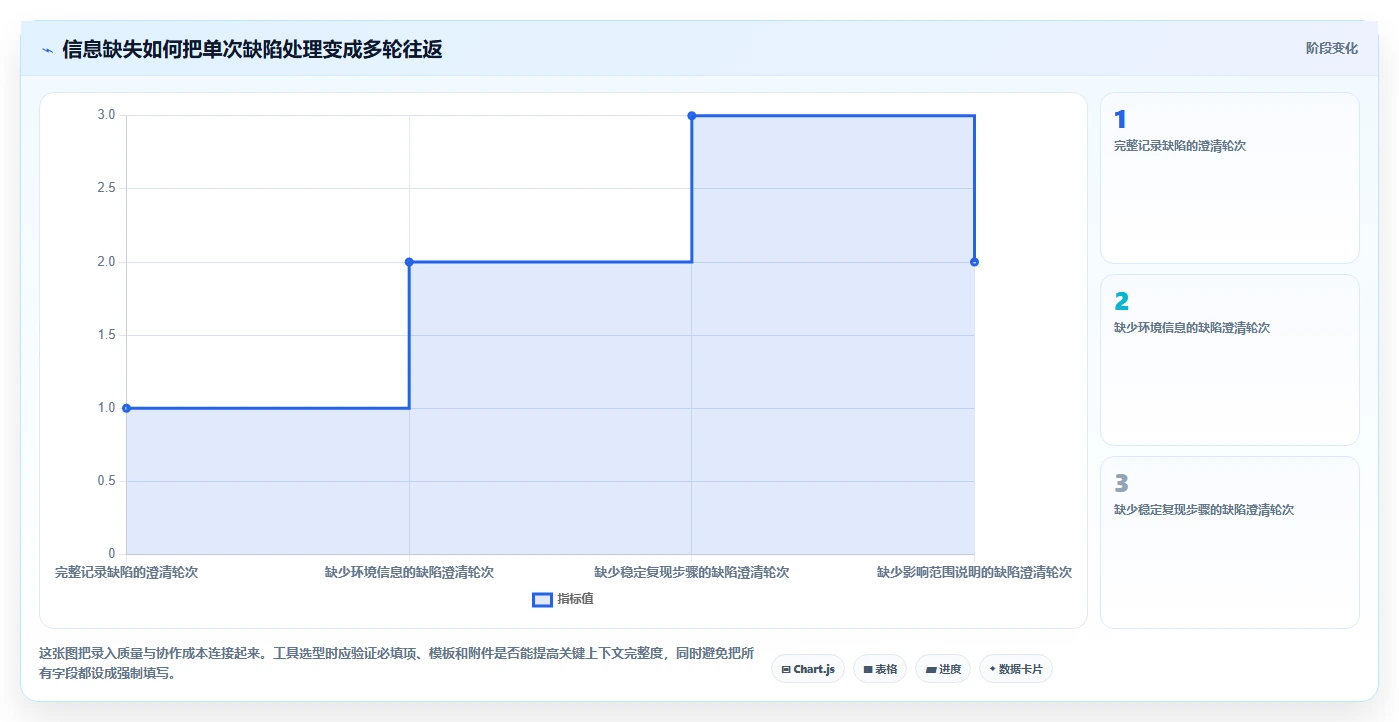The width and height of the screenshot is (1399, 722).
Task: Click the data point at 缺少环境信息 value 2.0
Action: (409, 262)
